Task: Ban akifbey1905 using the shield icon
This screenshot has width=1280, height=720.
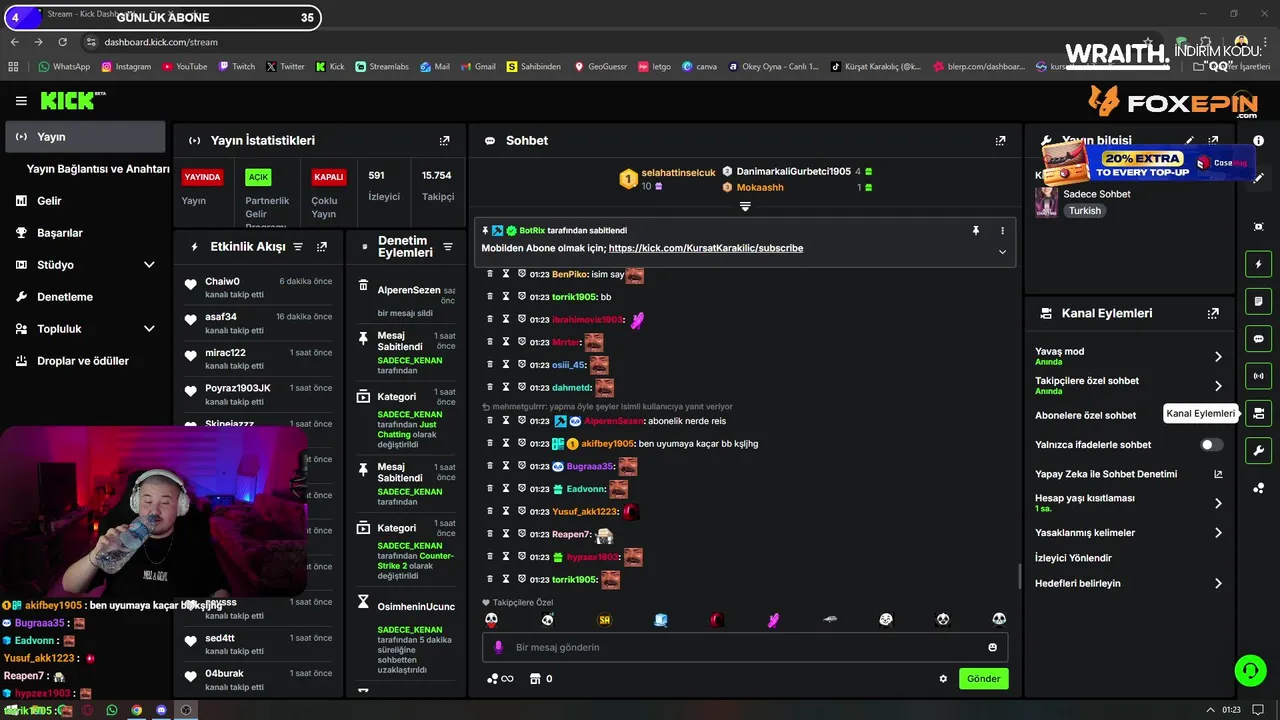Action: tap(522, 443)
